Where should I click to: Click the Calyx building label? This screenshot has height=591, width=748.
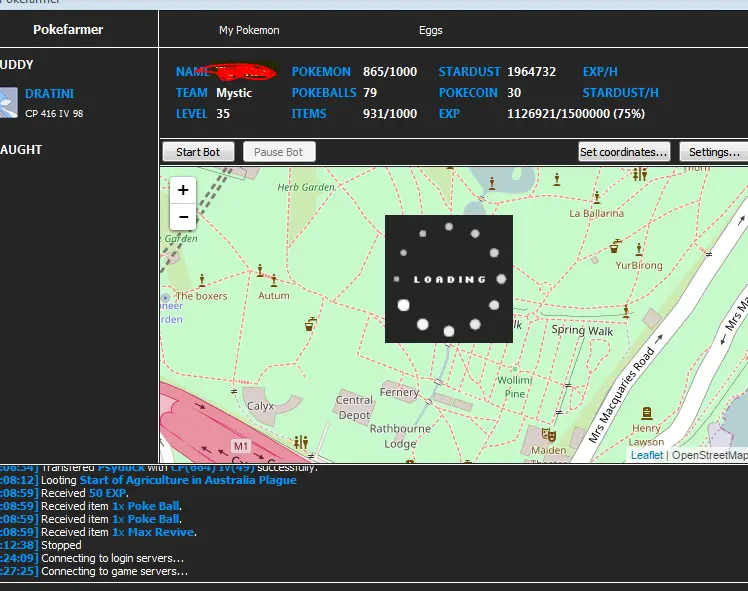(260, 406)
